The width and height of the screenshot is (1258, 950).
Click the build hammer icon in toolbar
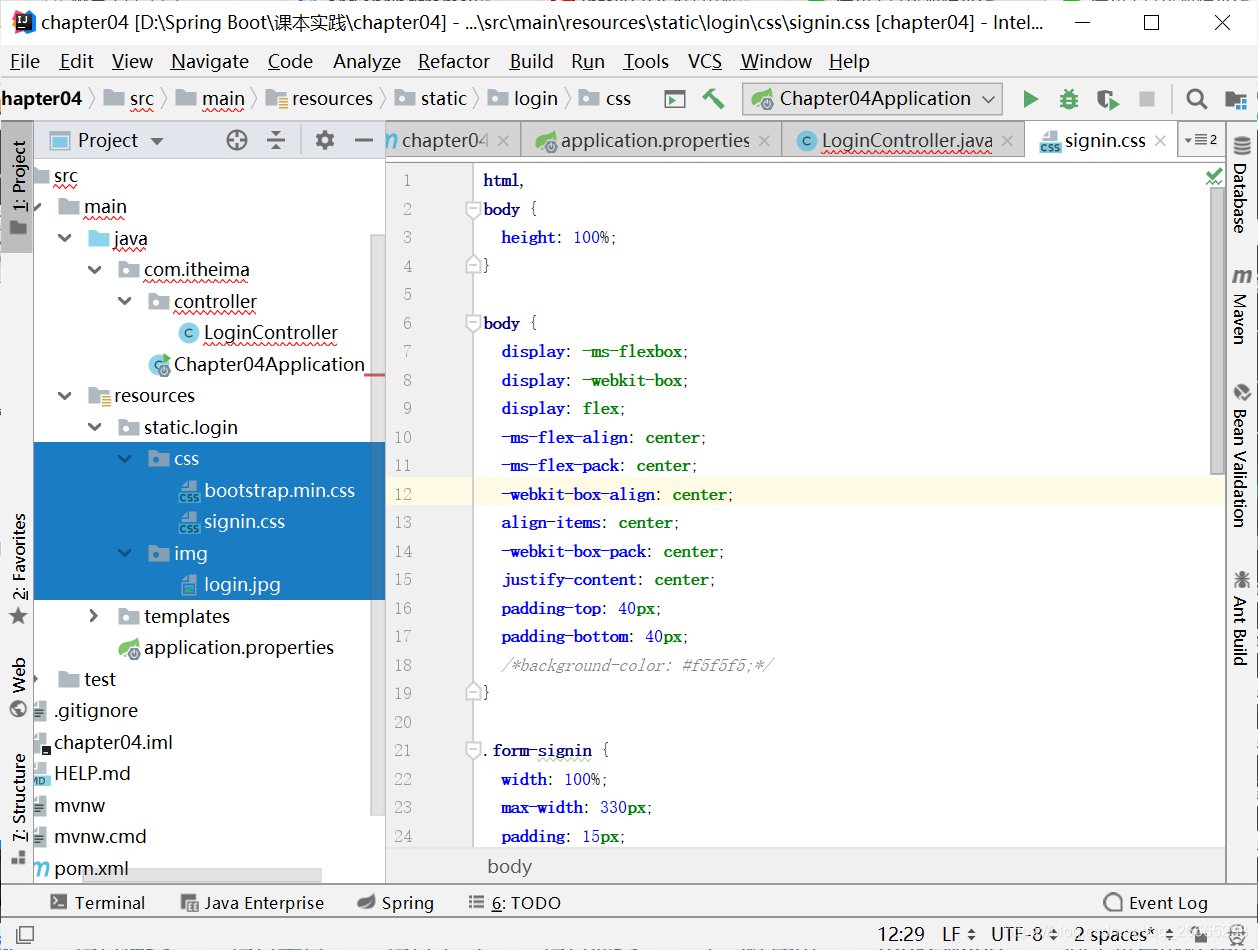[714, 98]
